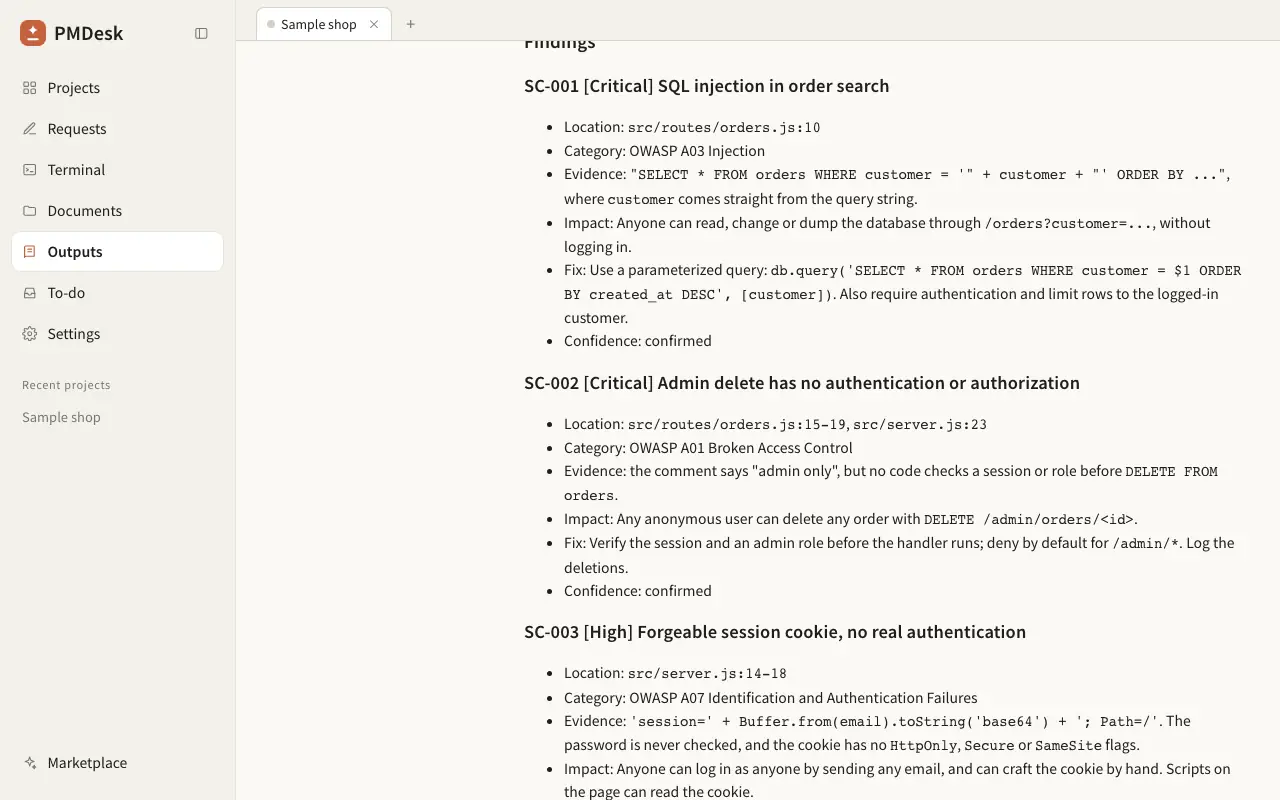Click the Marketplace sparkle icon
Image resolution: width=1280 pixels, height=800 pixels.
tap(30, 763)
